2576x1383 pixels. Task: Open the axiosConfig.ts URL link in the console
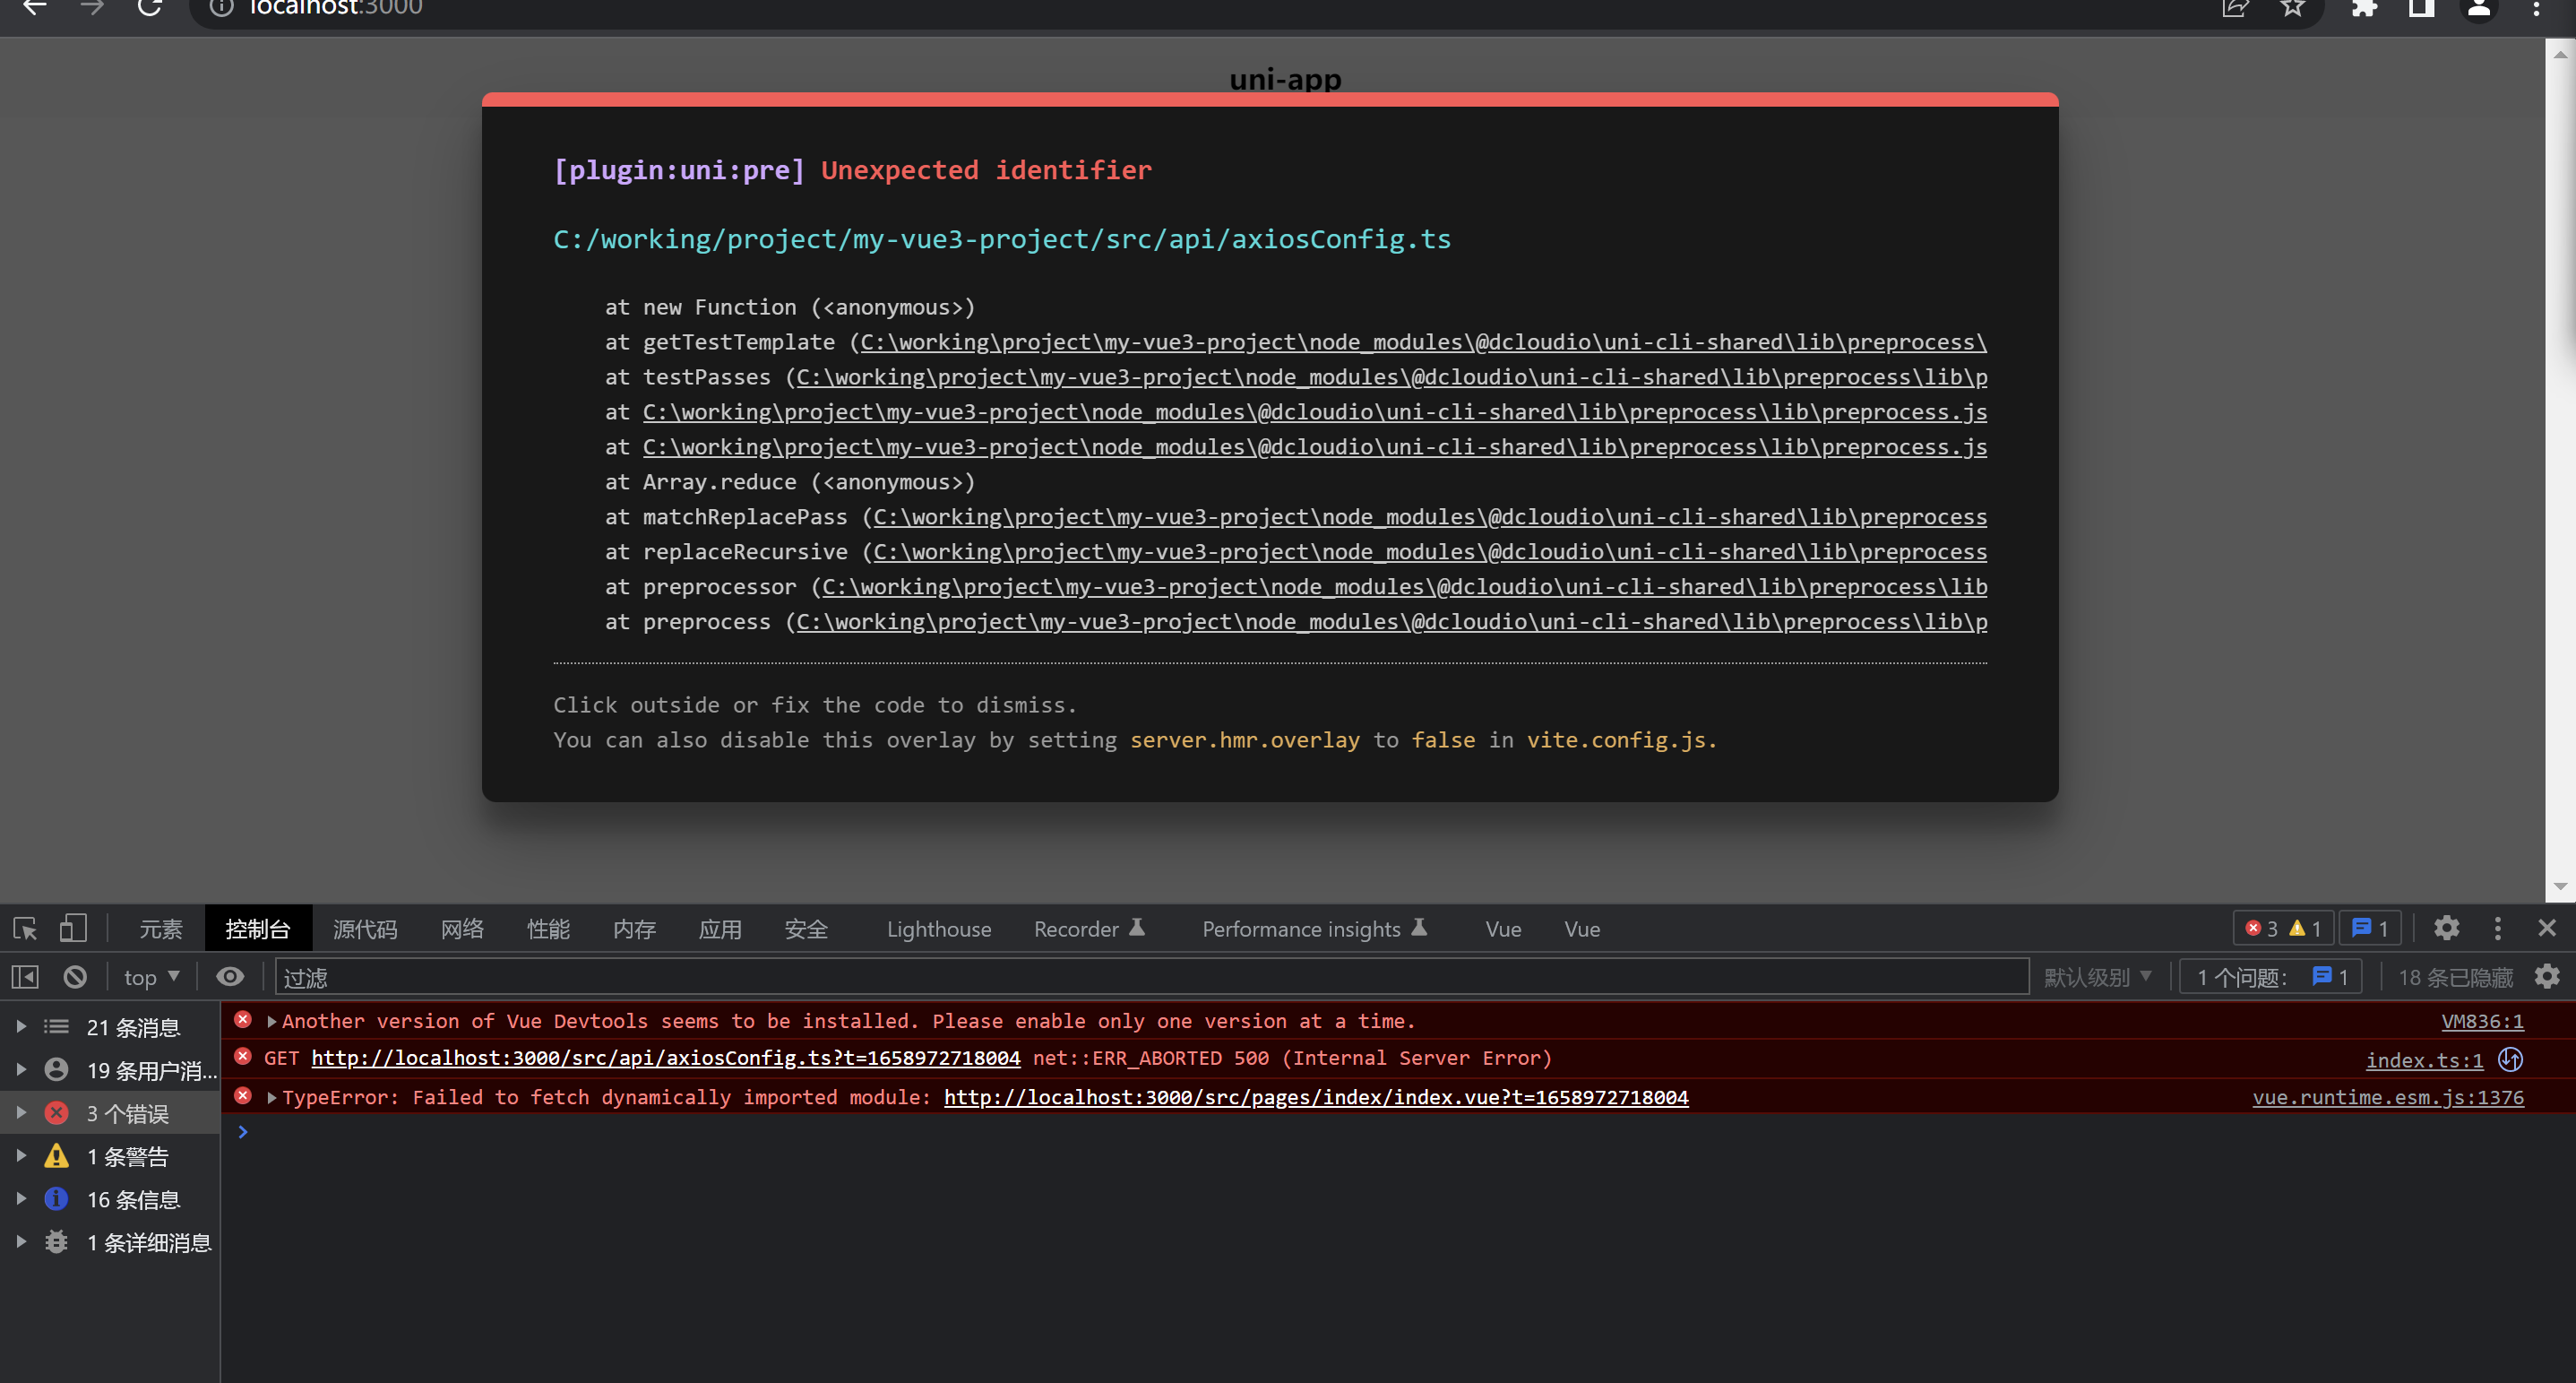[x=665, y=1058]
